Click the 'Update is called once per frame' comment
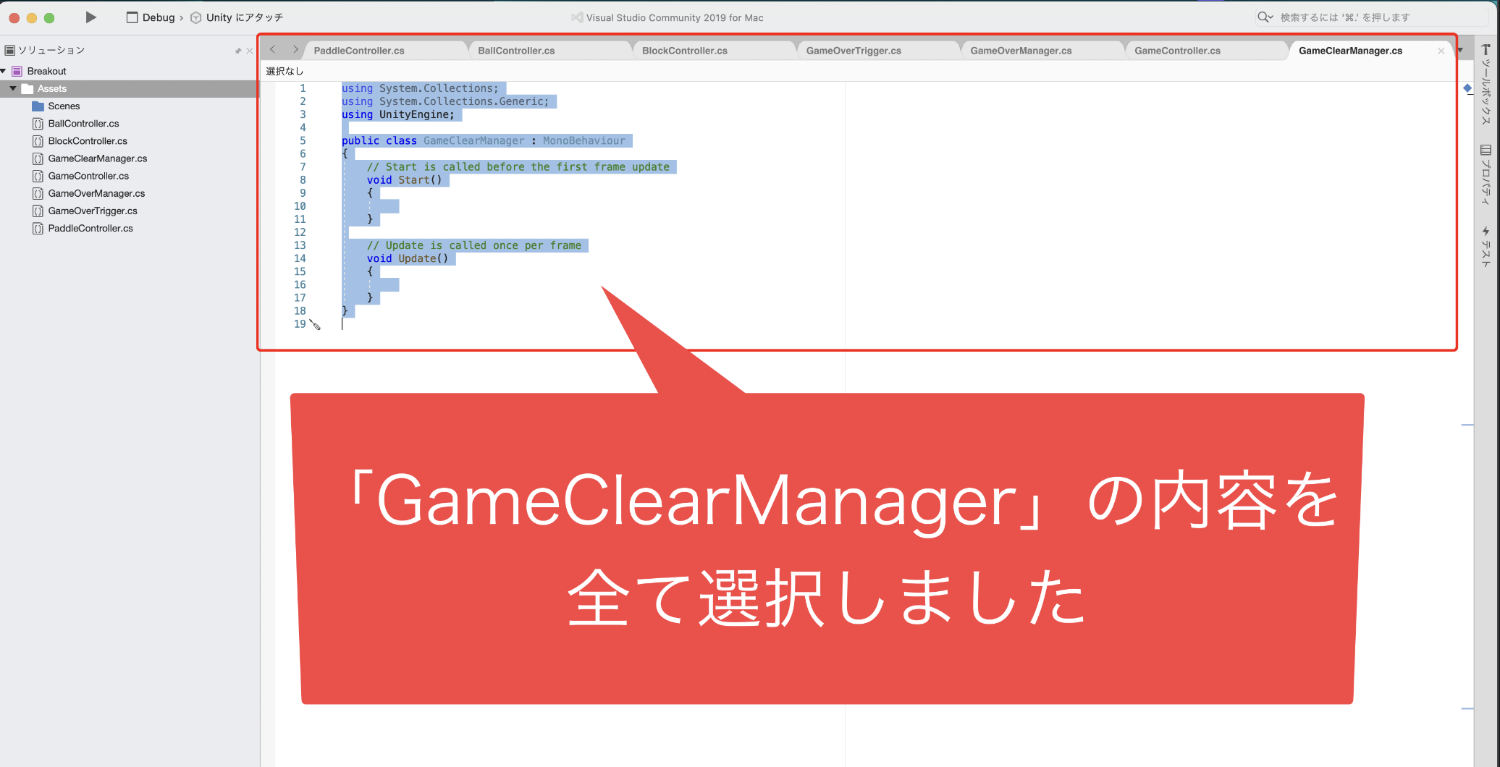 (x=473, y=245)
